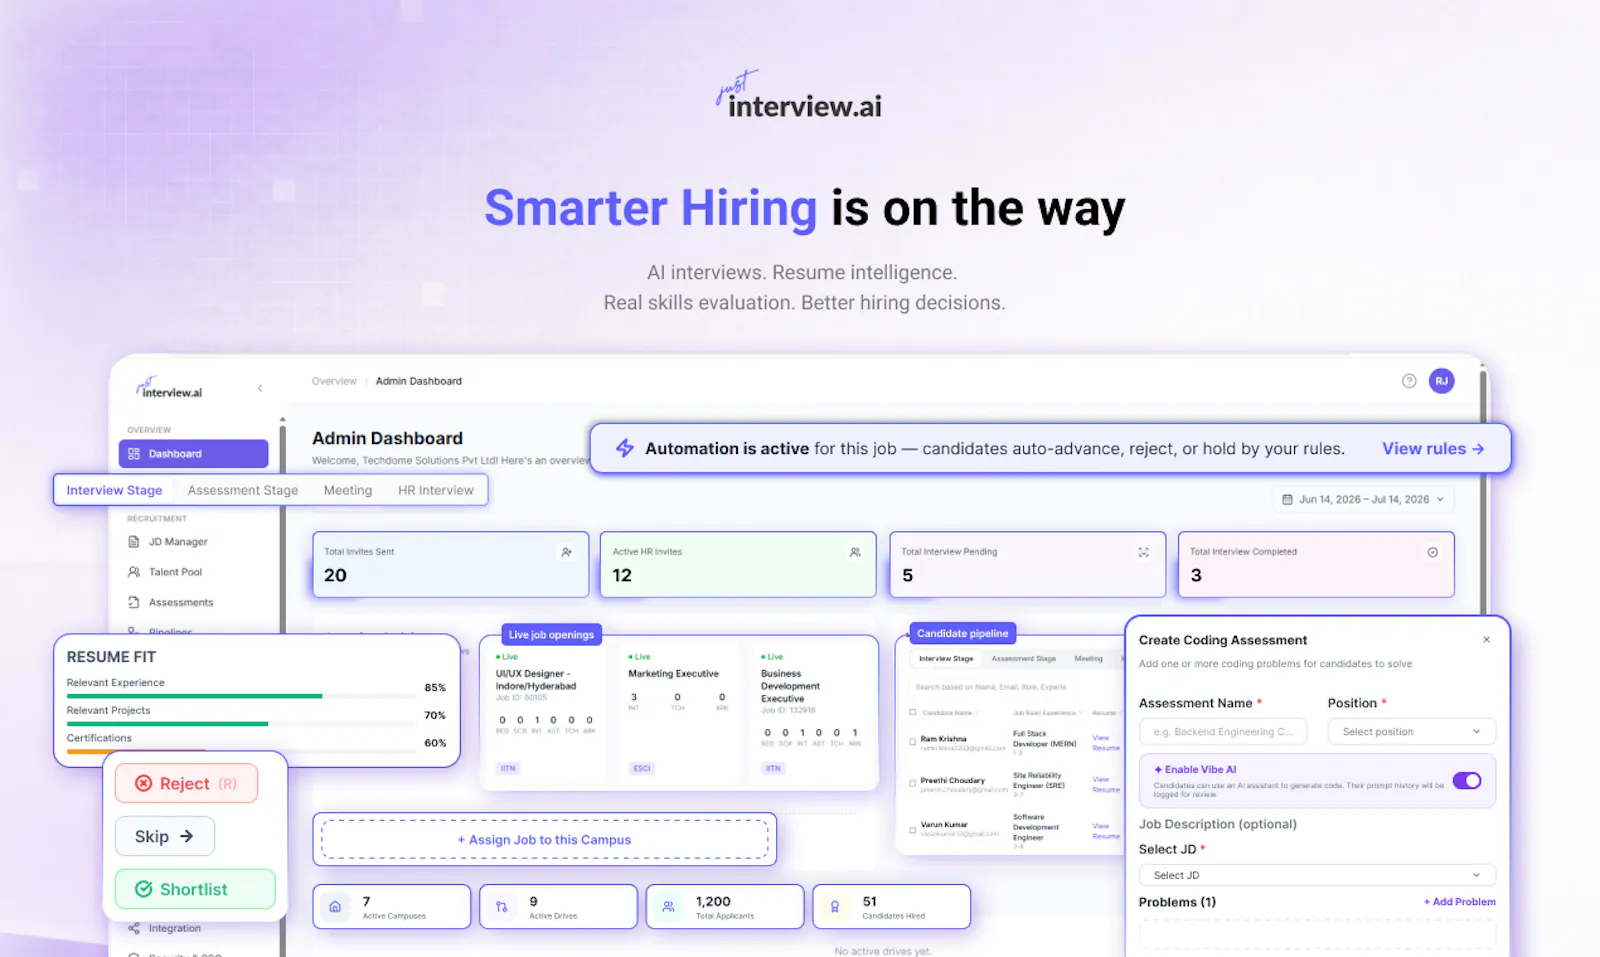Image resolution: width=1600 pixels, height=957 pixels.
Task: Open the RJ profile avatar
Action: tap(1441, 381)
